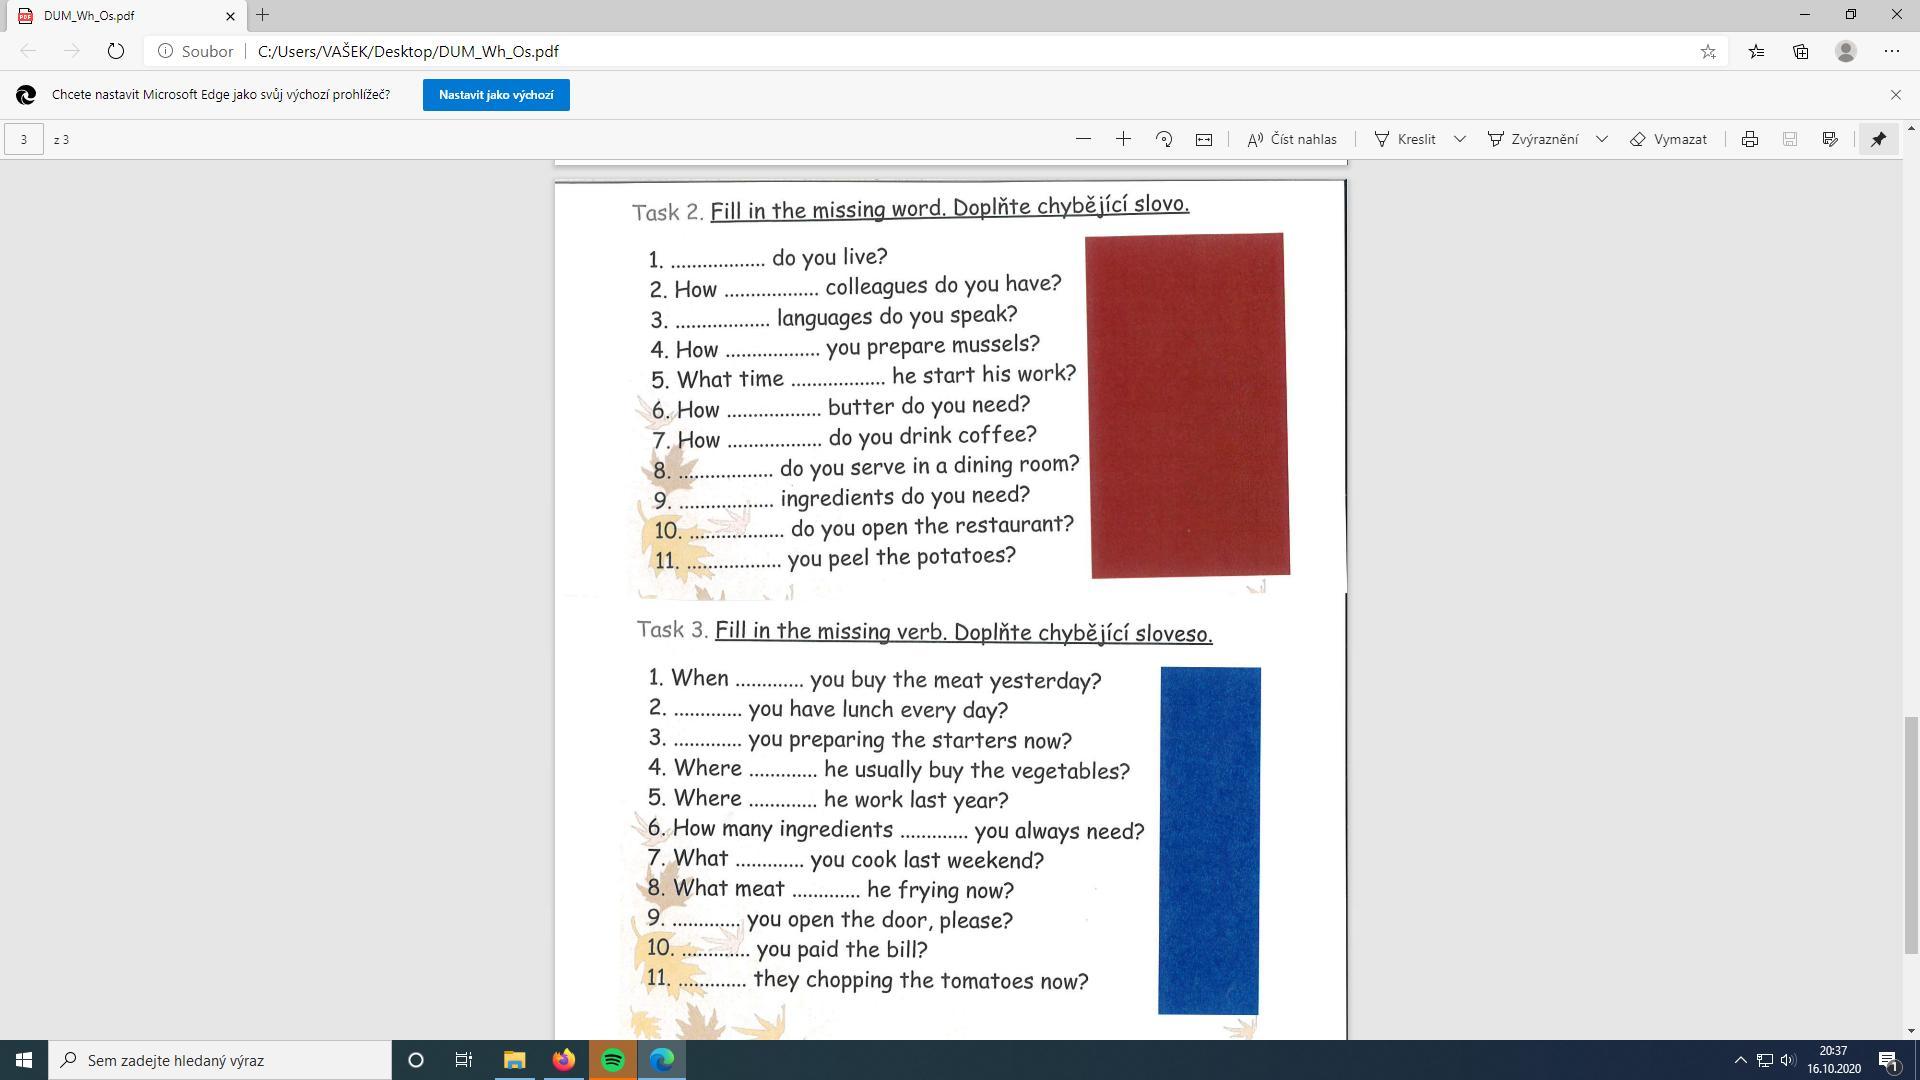1920x1080 pixels.
Task: Expand the Zvýraznění color dropdown
Action: point(1601,139)
